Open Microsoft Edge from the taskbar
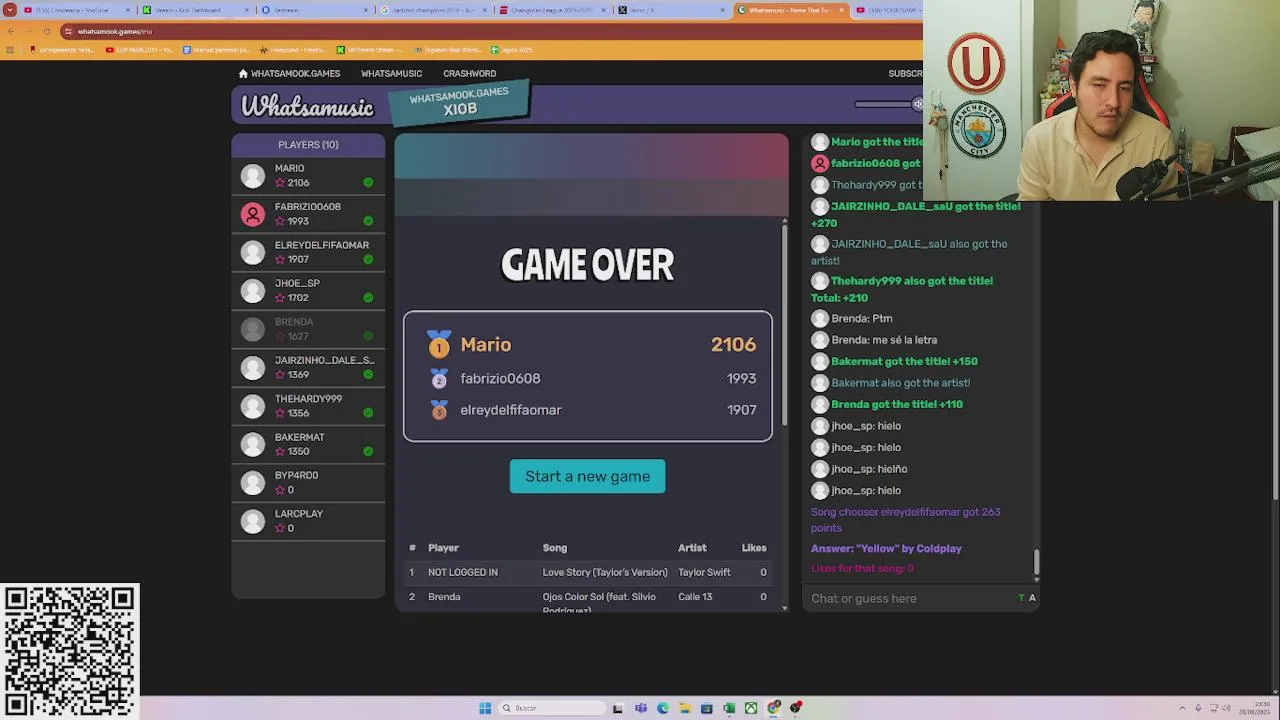 pyautogui.click(x=663, y=708)
